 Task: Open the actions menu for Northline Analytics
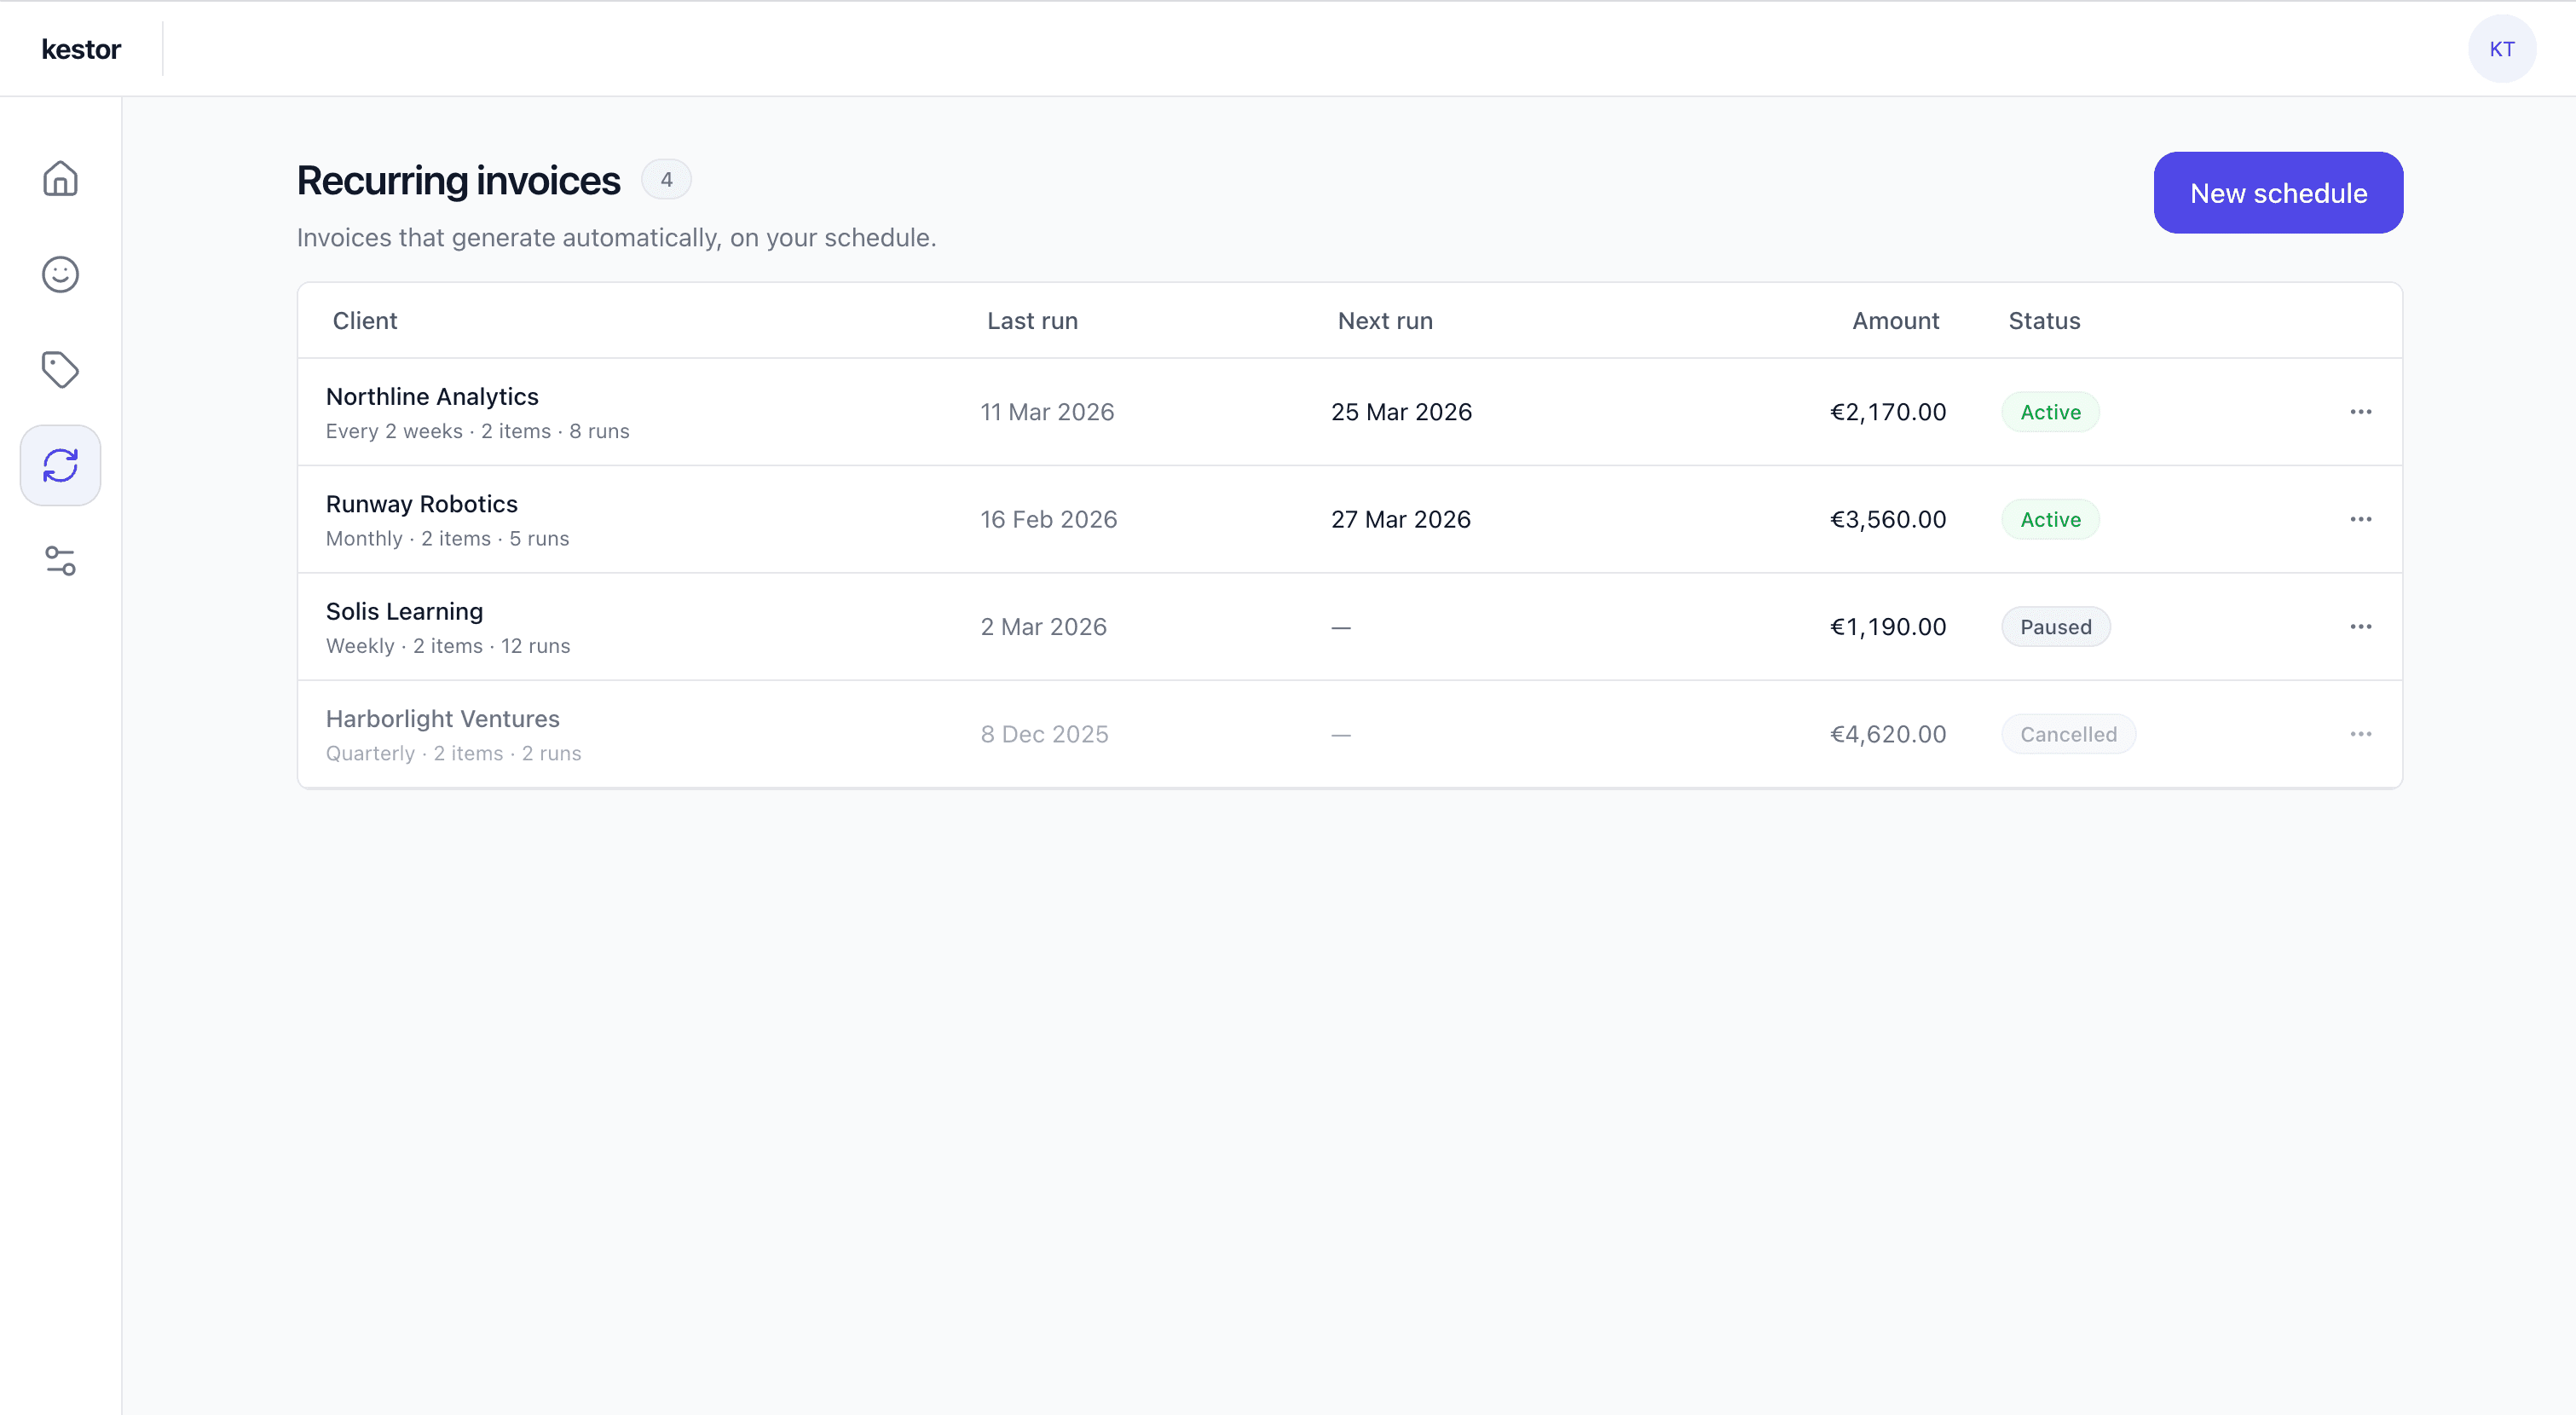(x=2362, y=411)
